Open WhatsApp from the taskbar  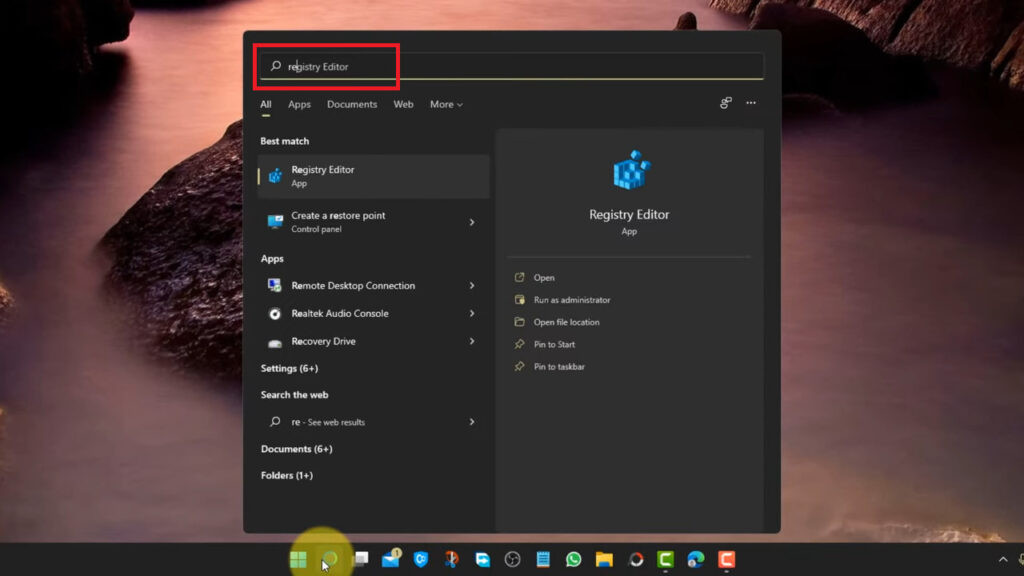[575, 560]
